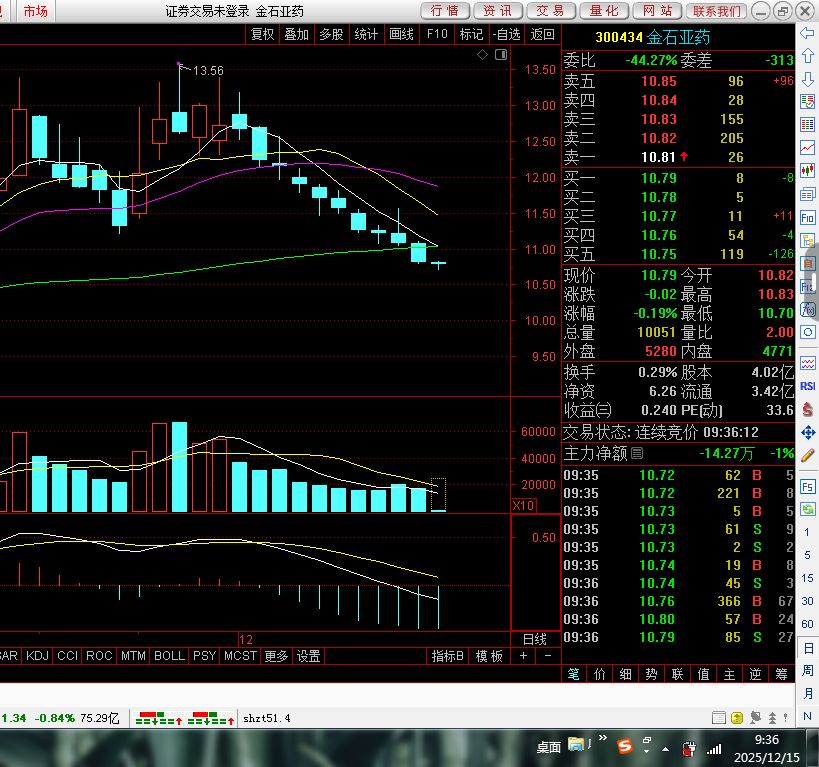Open the red intraday line chart icon
This screenshot has width=819, height=767.
coord(807,147)
